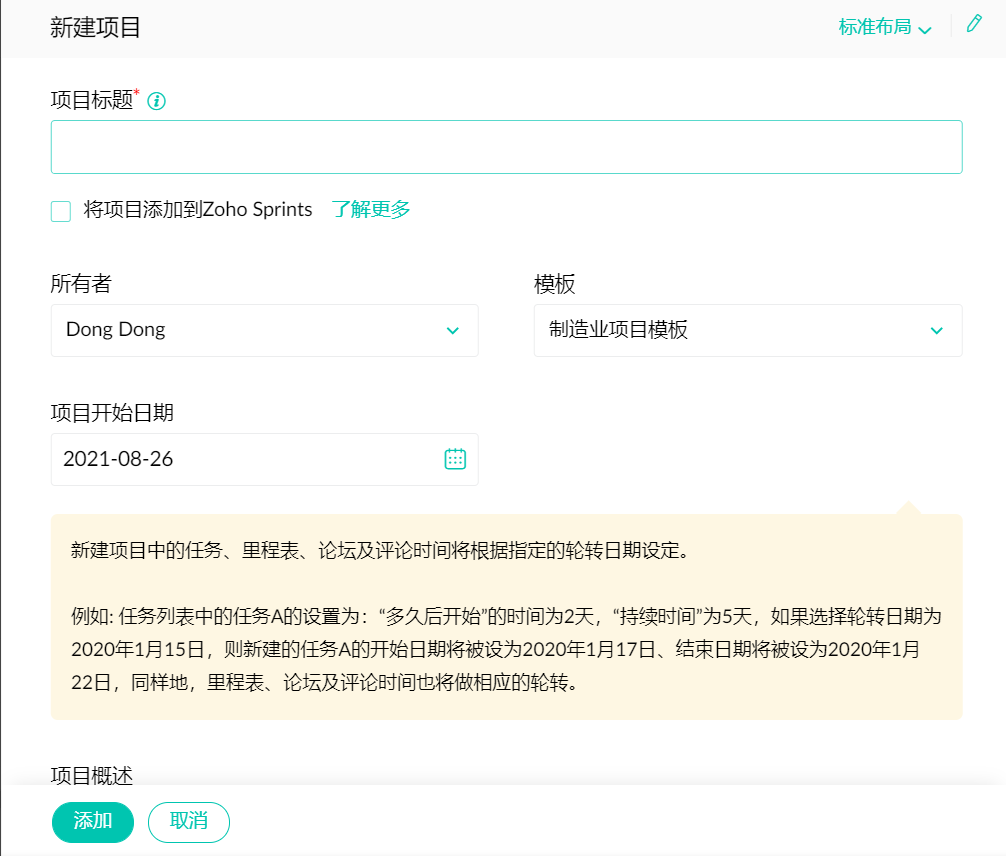Click the chevron next to 标准布局
Screen dimensions: 1006x856
(x=925, y=29)
